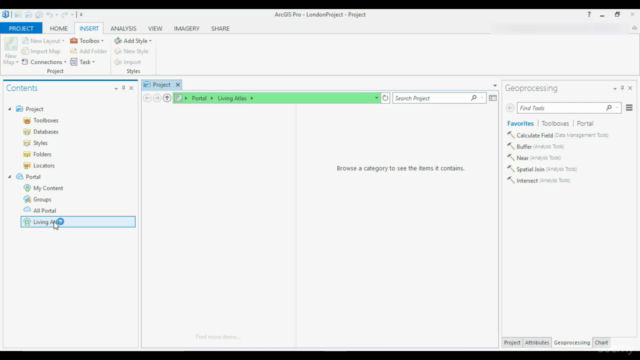Screen dimensions: 640x360
Task: Click the New Map icon
Action: pyautogui.click(x=11, y=45)
